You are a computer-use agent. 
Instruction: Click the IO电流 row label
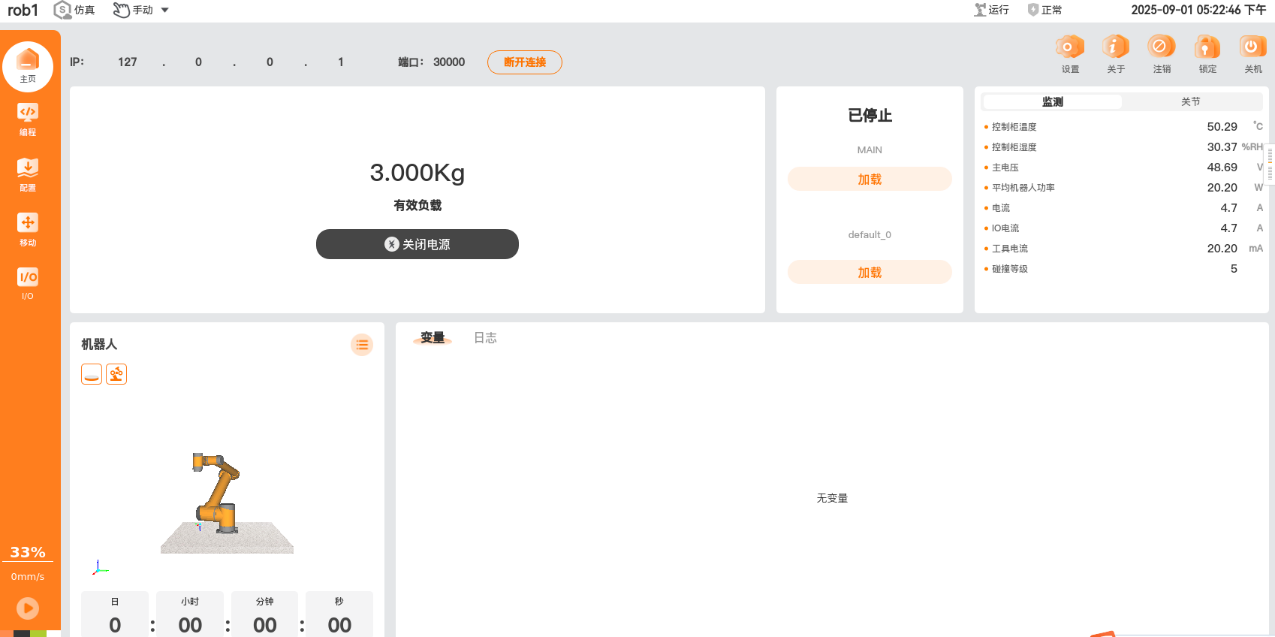[1005, 228]
